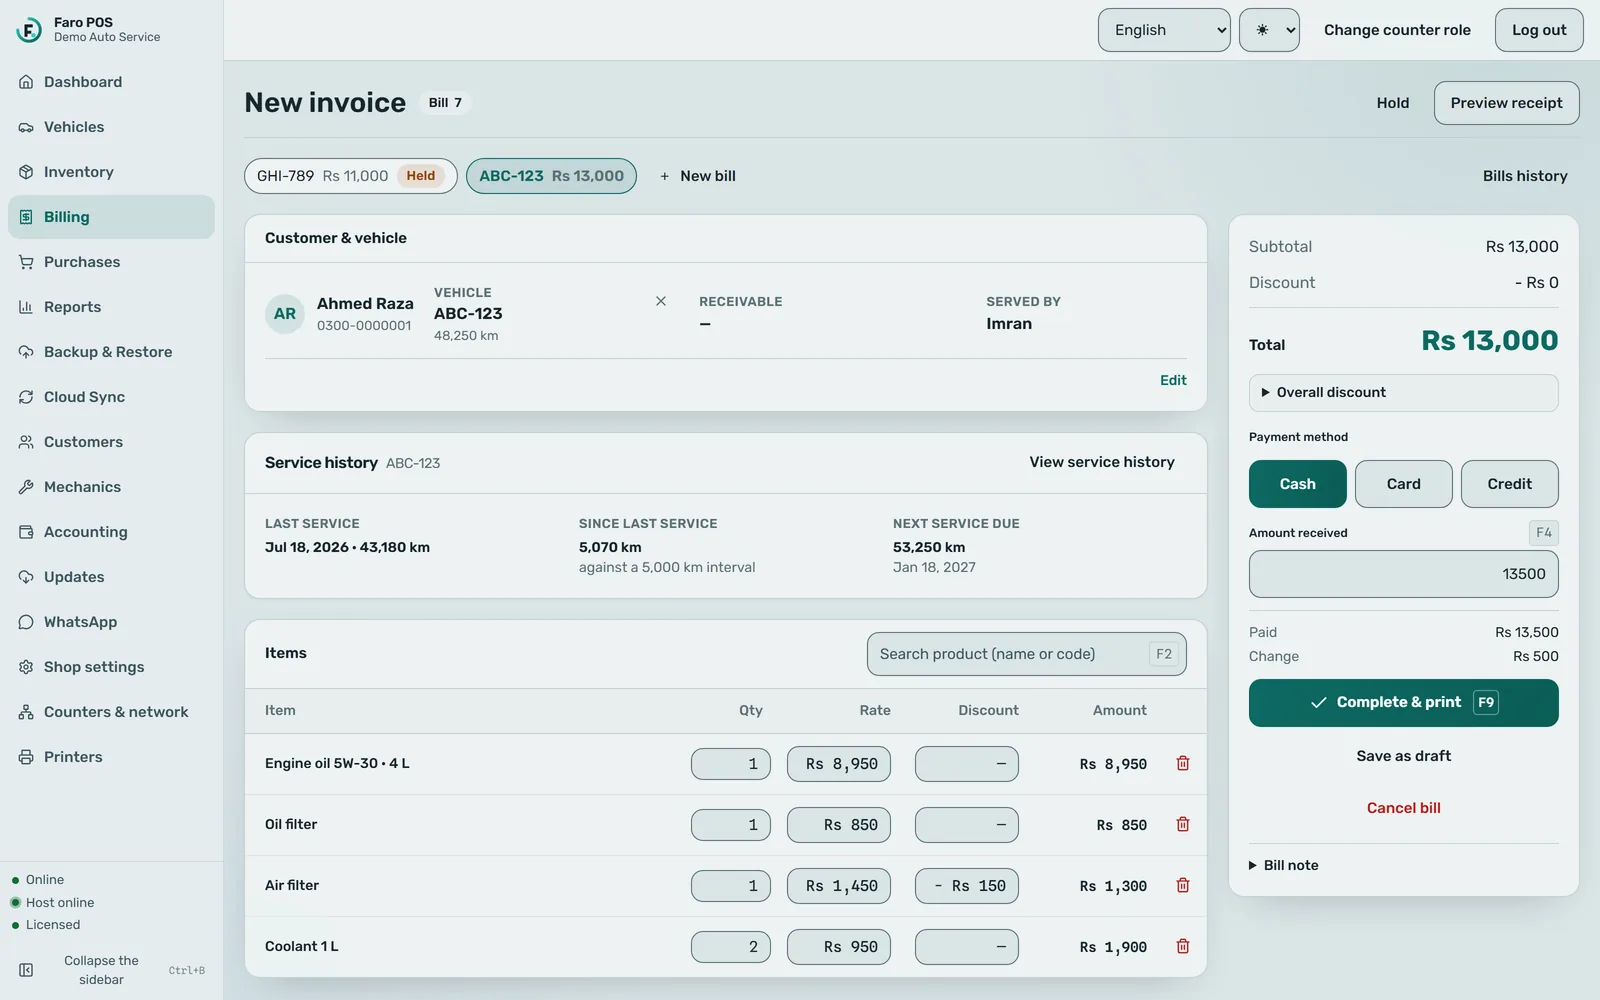The image size is (1600, 1000).
Task: Click the Hold button
Action: pos(1393,103)
